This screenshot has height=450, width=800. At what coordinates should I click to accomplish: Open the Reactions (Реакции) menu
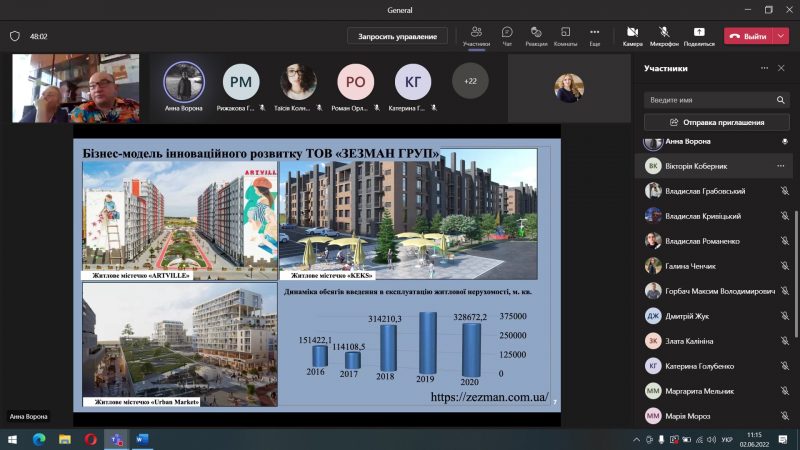(536, 36)
